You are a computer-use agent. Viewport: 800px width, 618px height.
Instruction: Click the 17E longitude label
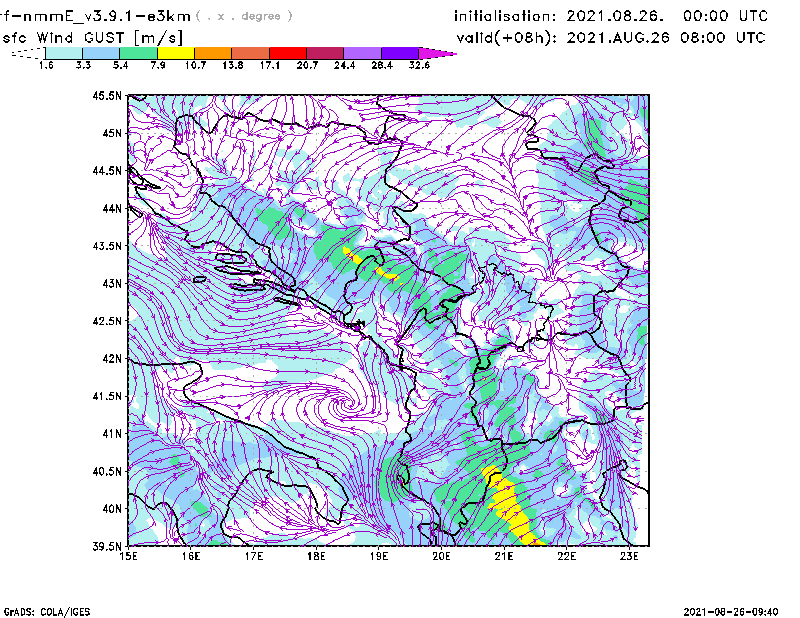[x=254, y=556]
